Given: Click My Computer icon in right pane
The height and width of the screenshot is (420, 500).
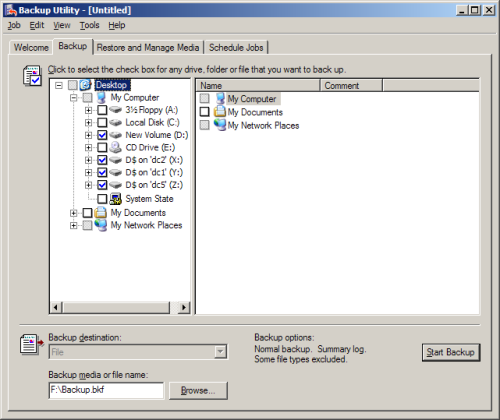Looking at the screenshot, I should pos(220,99).
